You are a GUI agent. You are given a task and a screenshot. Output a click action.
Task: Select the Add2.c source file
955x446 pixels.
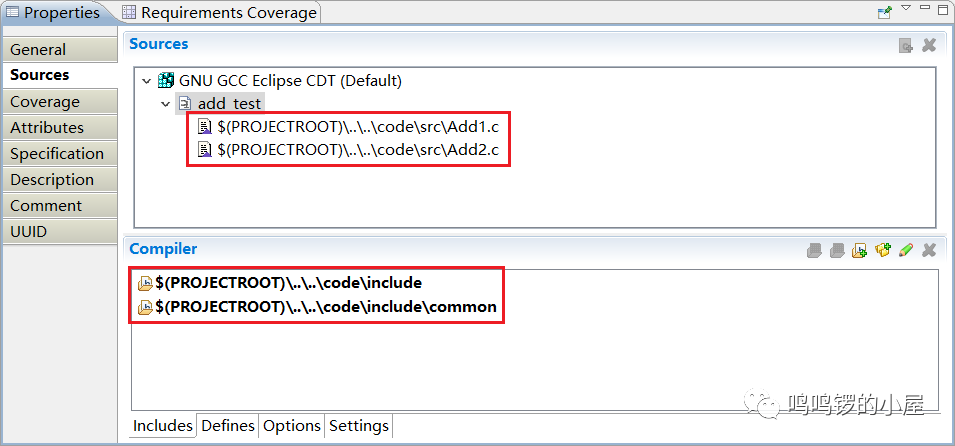(x=357, y=150)
